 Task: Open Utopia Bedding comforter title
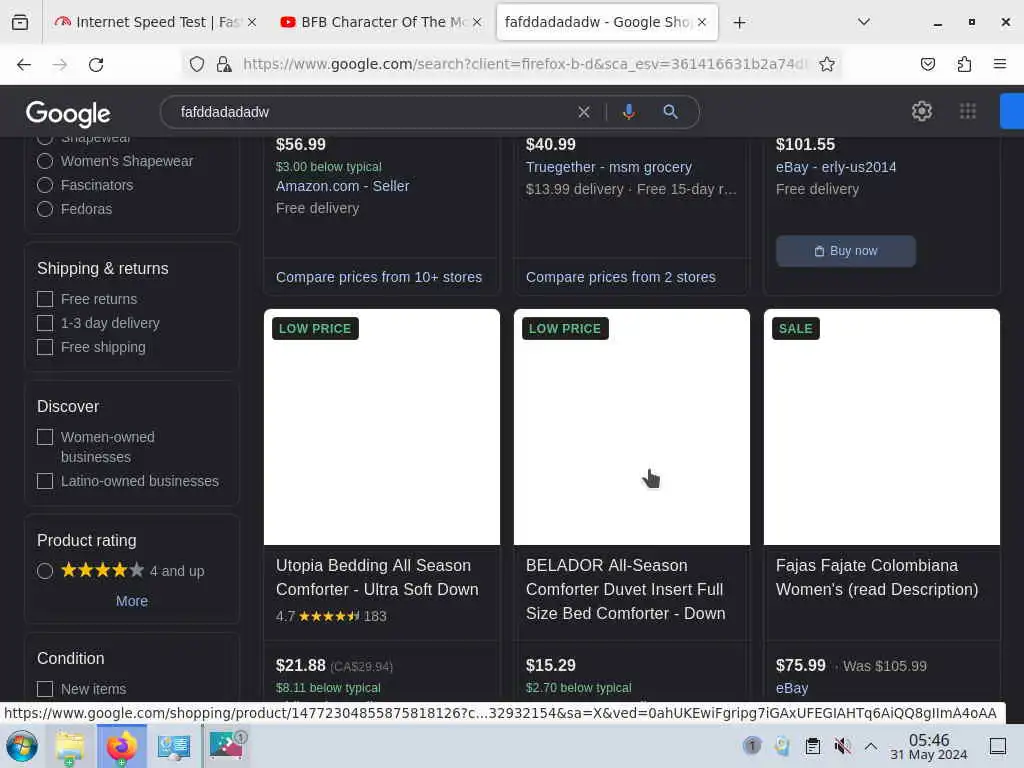pos(377,577)
